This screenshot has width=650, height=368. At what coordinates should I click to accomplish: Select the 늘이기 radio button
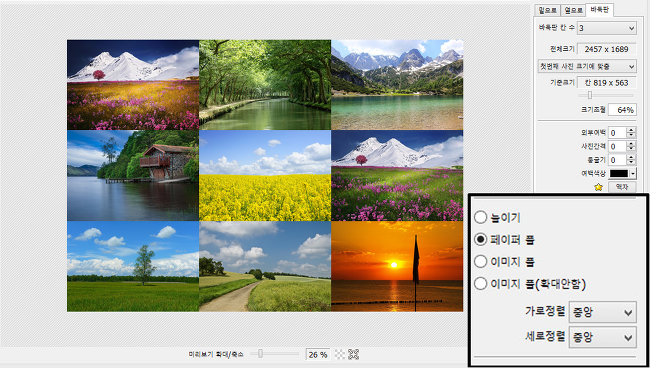tap(480, 217)
